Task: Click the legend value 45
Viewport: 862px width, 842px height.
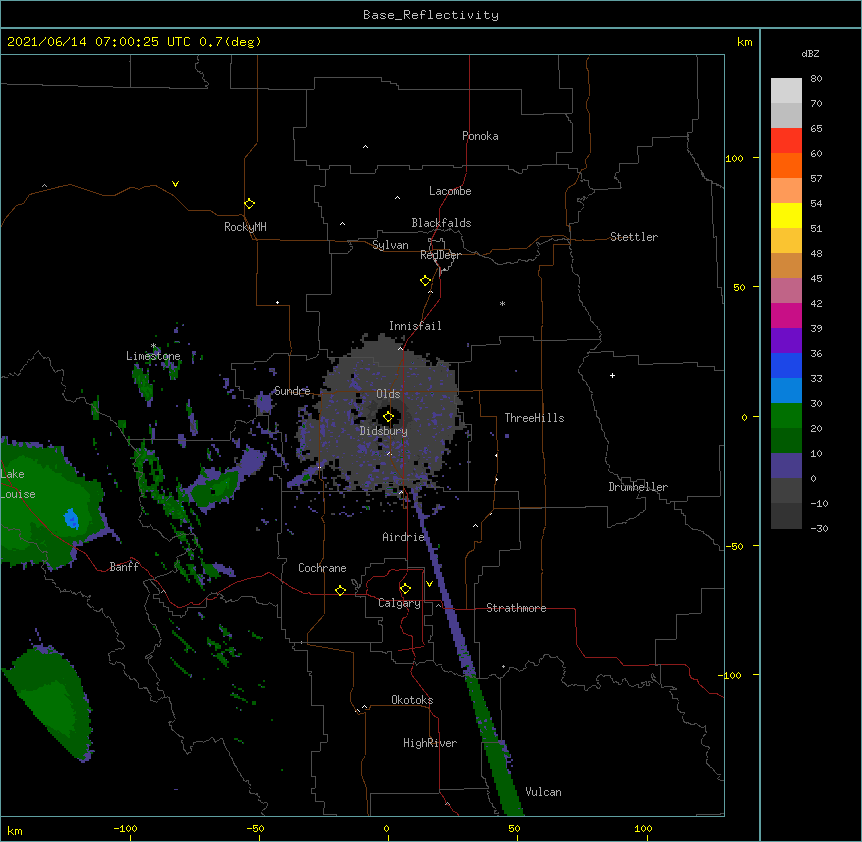Action: tap(816, 278)
